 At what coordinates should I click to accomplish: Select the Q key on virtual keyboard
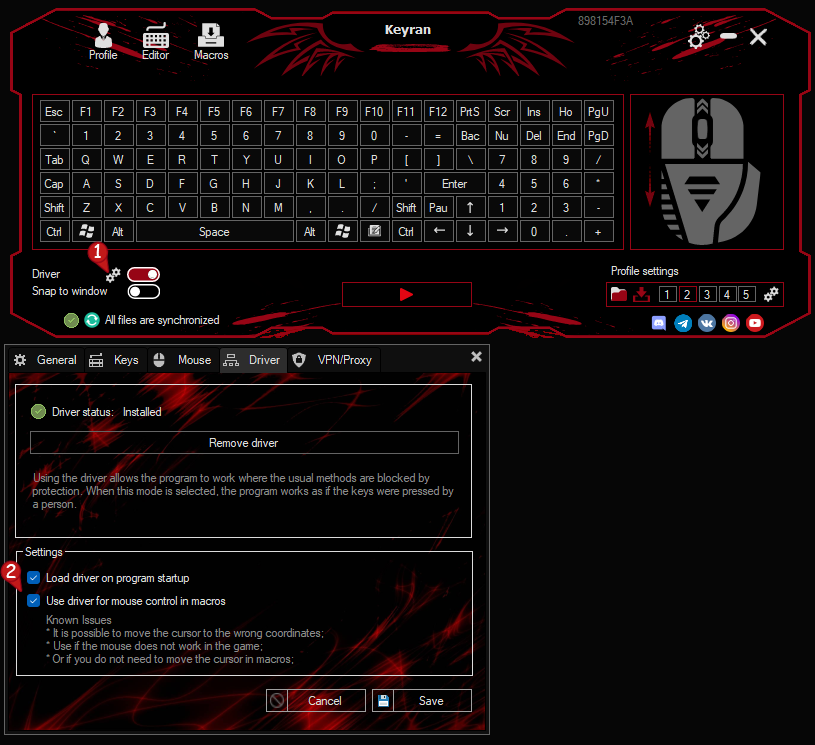pyautogui.click(x=86, y=160)
